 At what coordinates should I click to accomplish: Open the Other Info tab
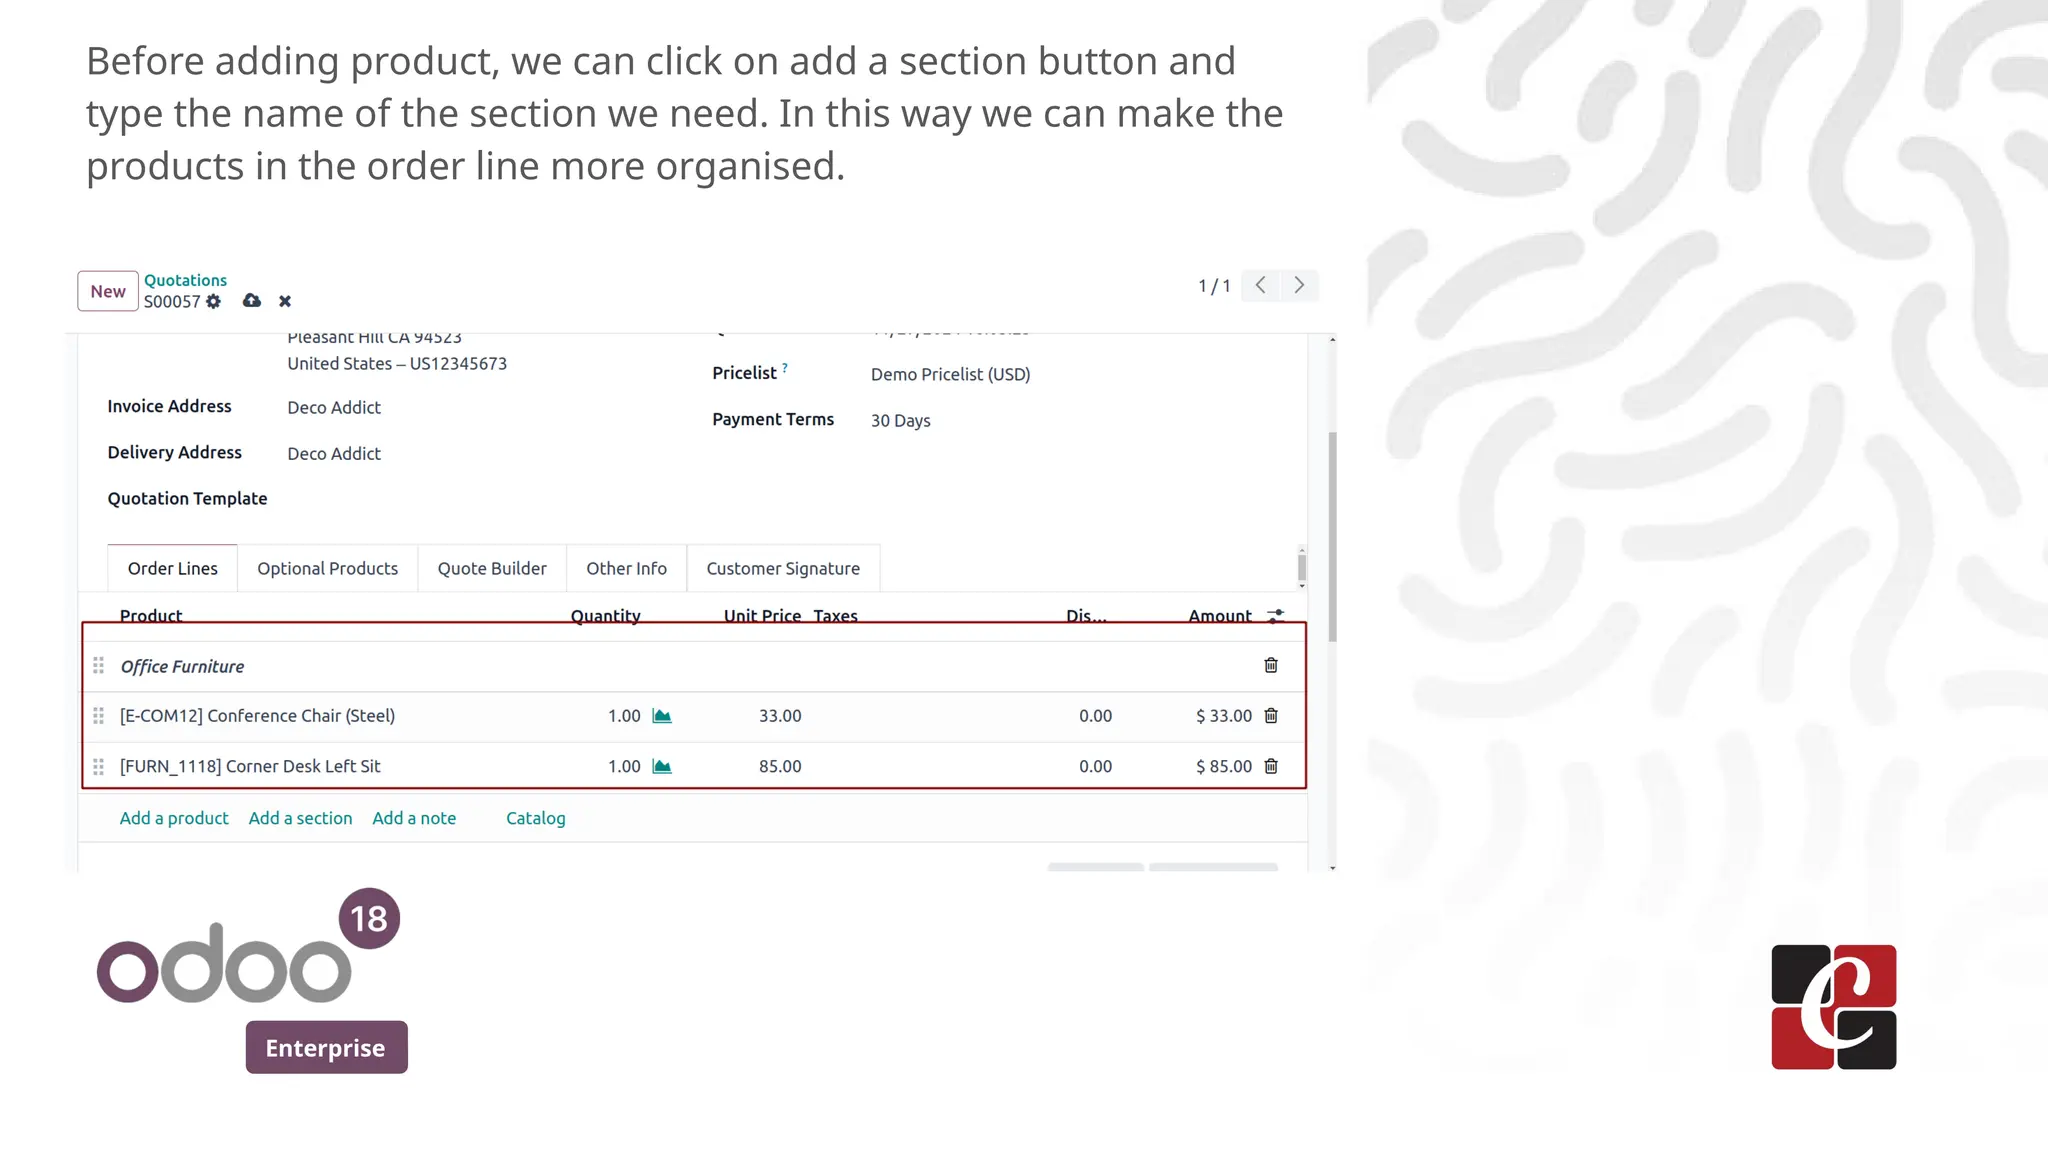[626, 568]
